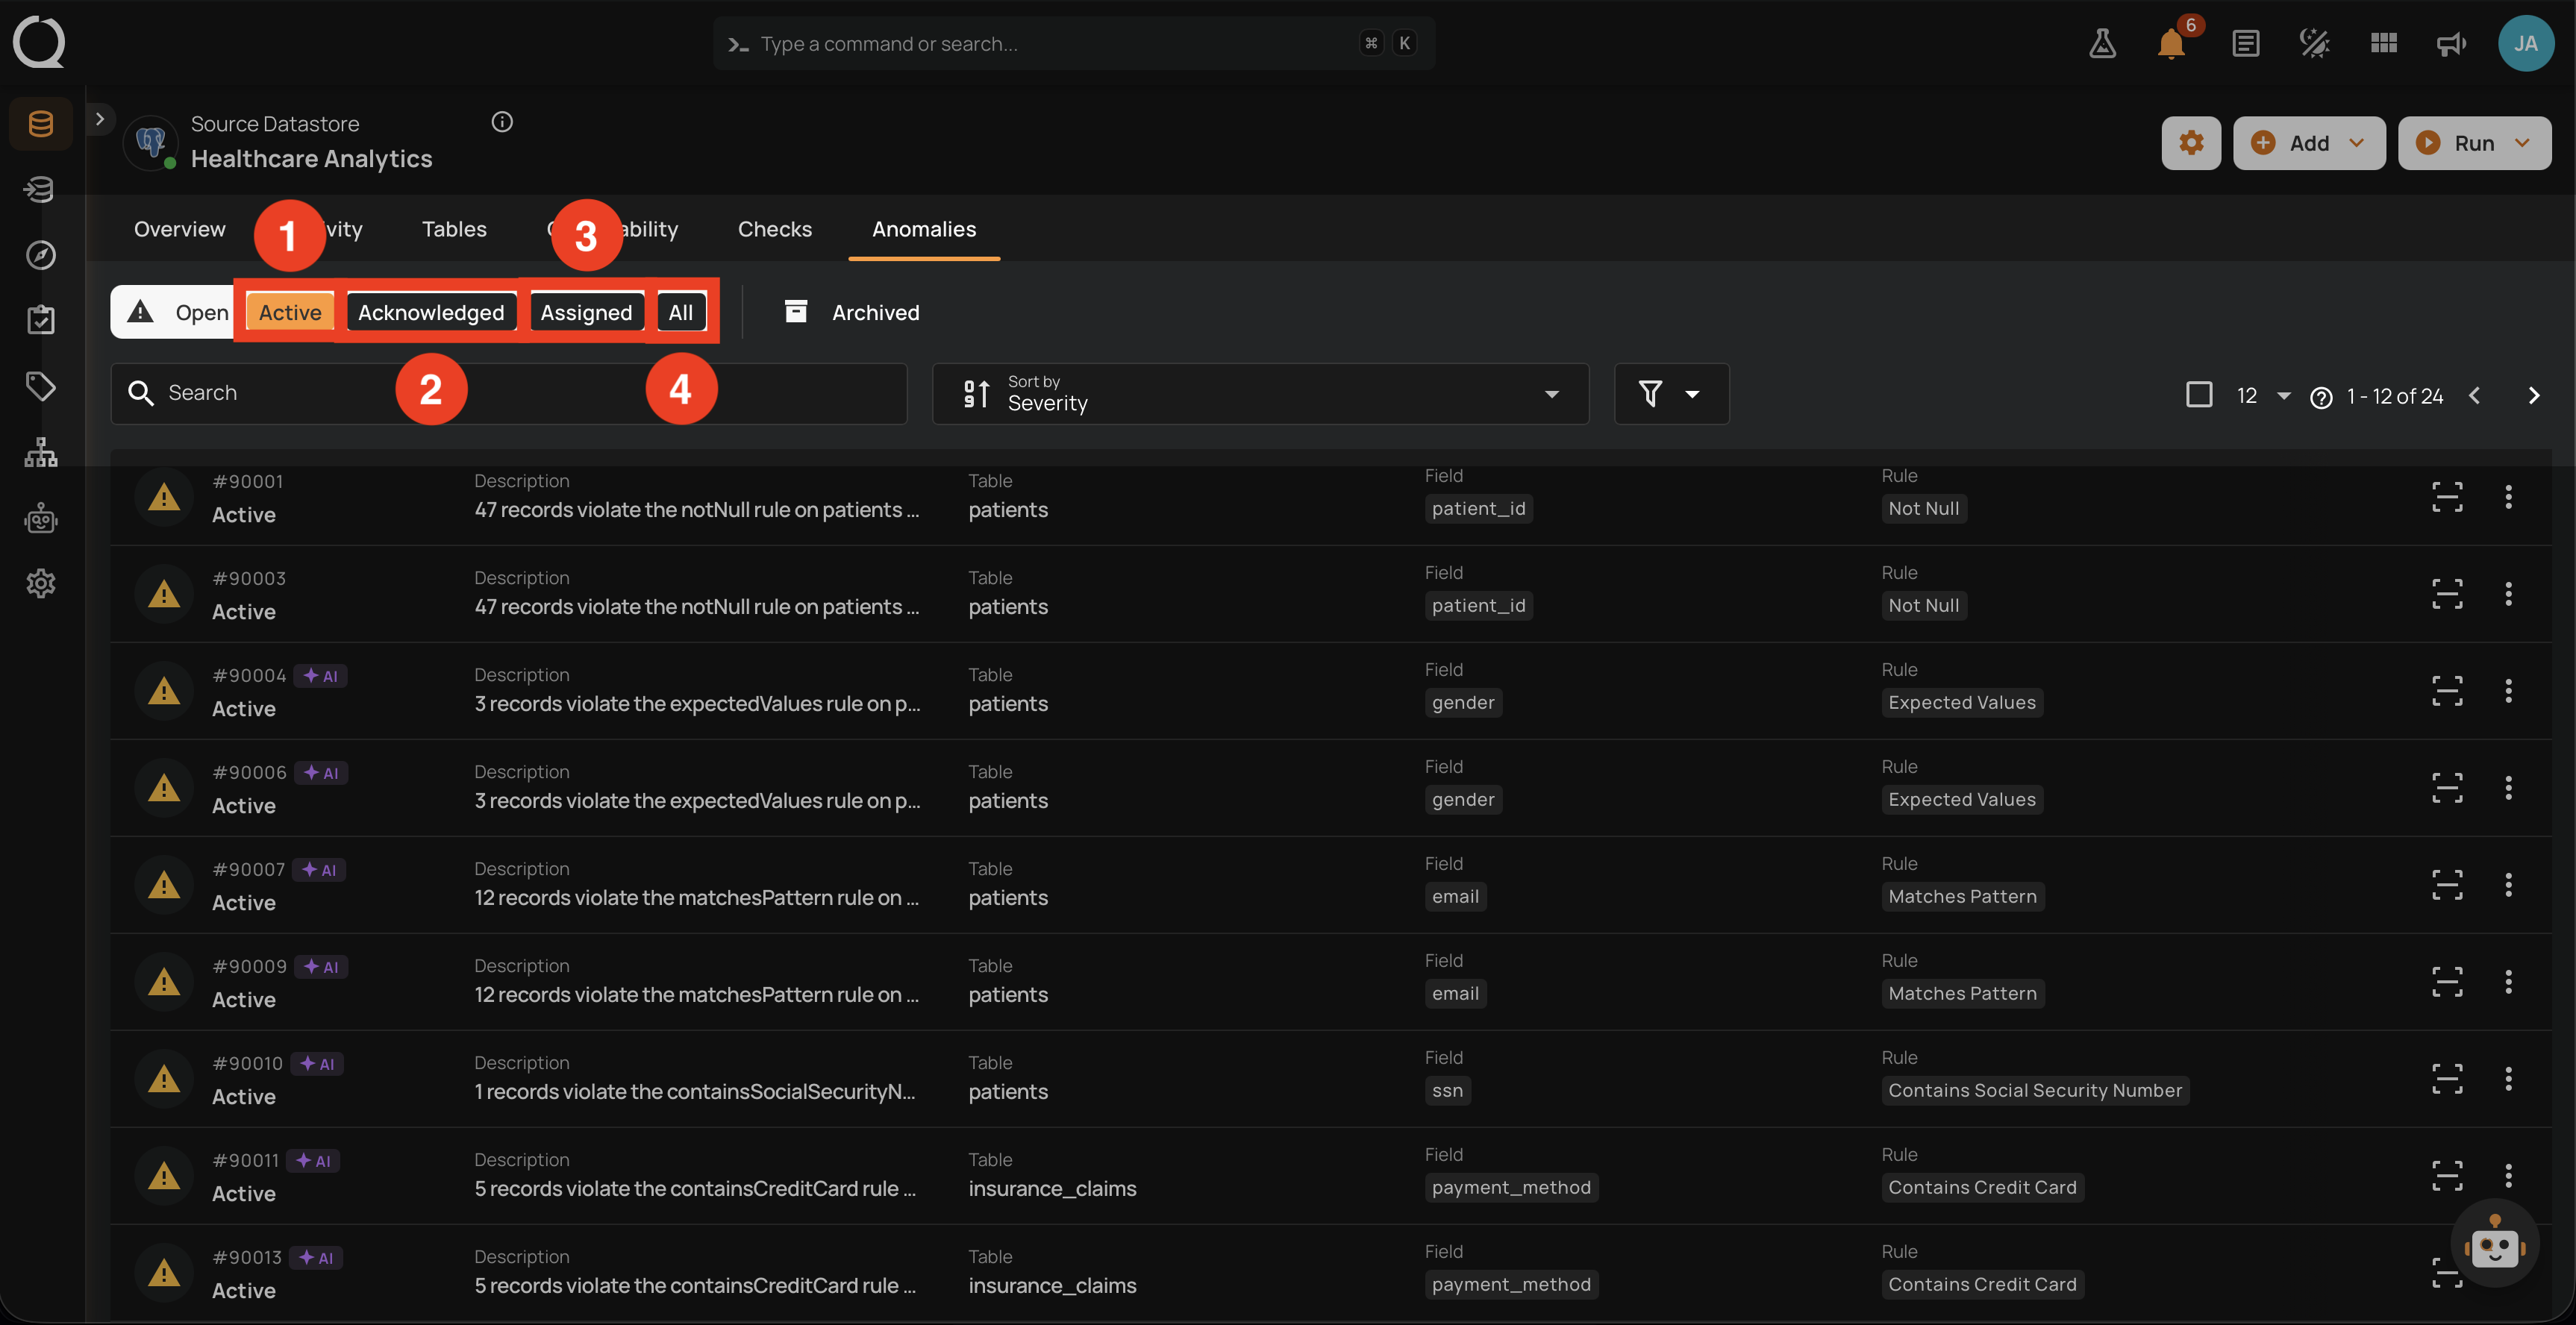Image resolution: width=2576 pixels, height=1325 pixels.
Task: Preview anomaly #90004 with scan icon
Action: click(x=2447, y=690)
